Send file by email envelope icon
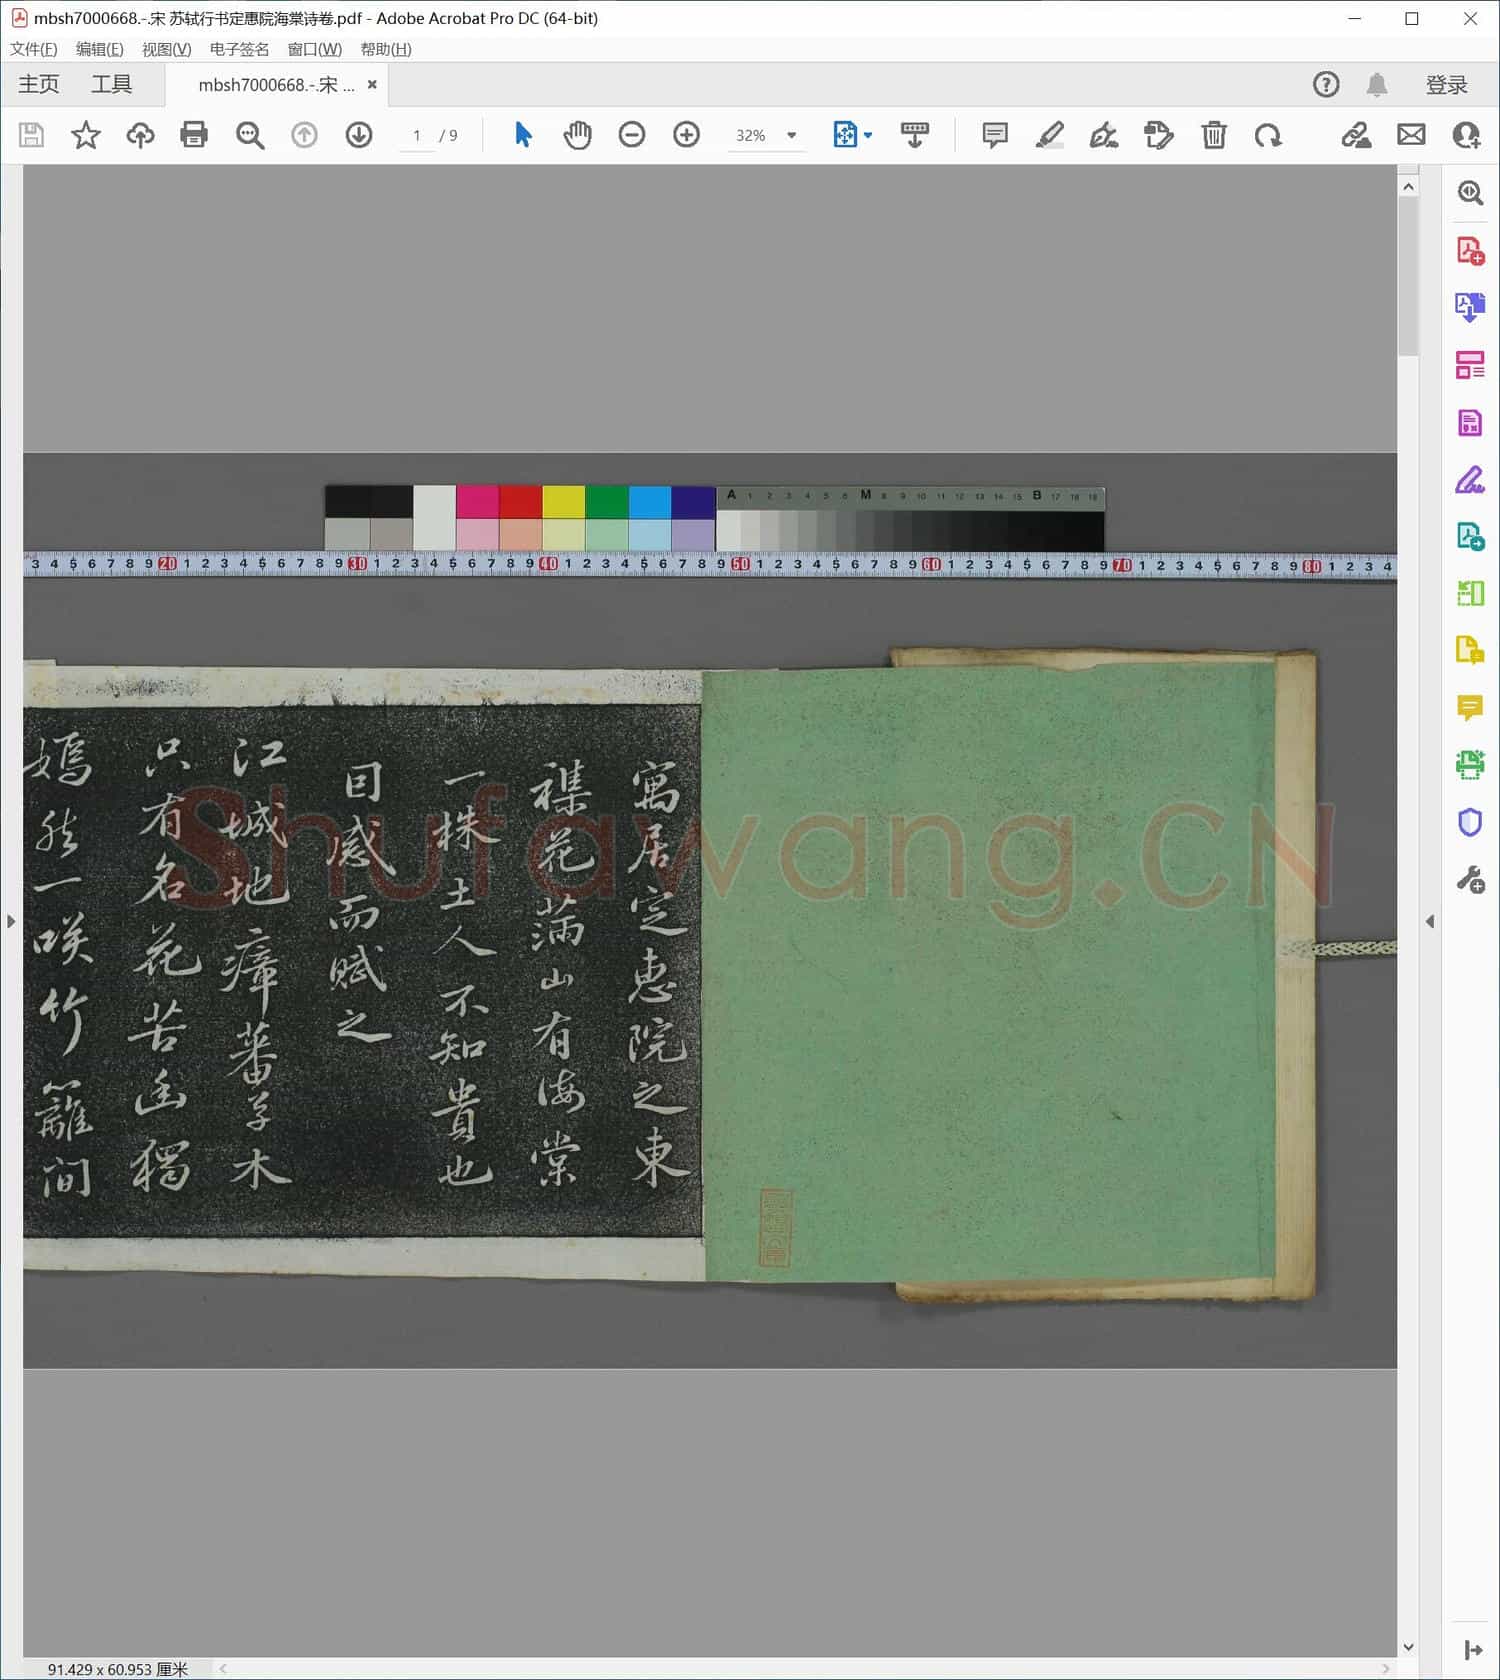The height and width of the screenshot is (1680, 1500). [1411, 135]
